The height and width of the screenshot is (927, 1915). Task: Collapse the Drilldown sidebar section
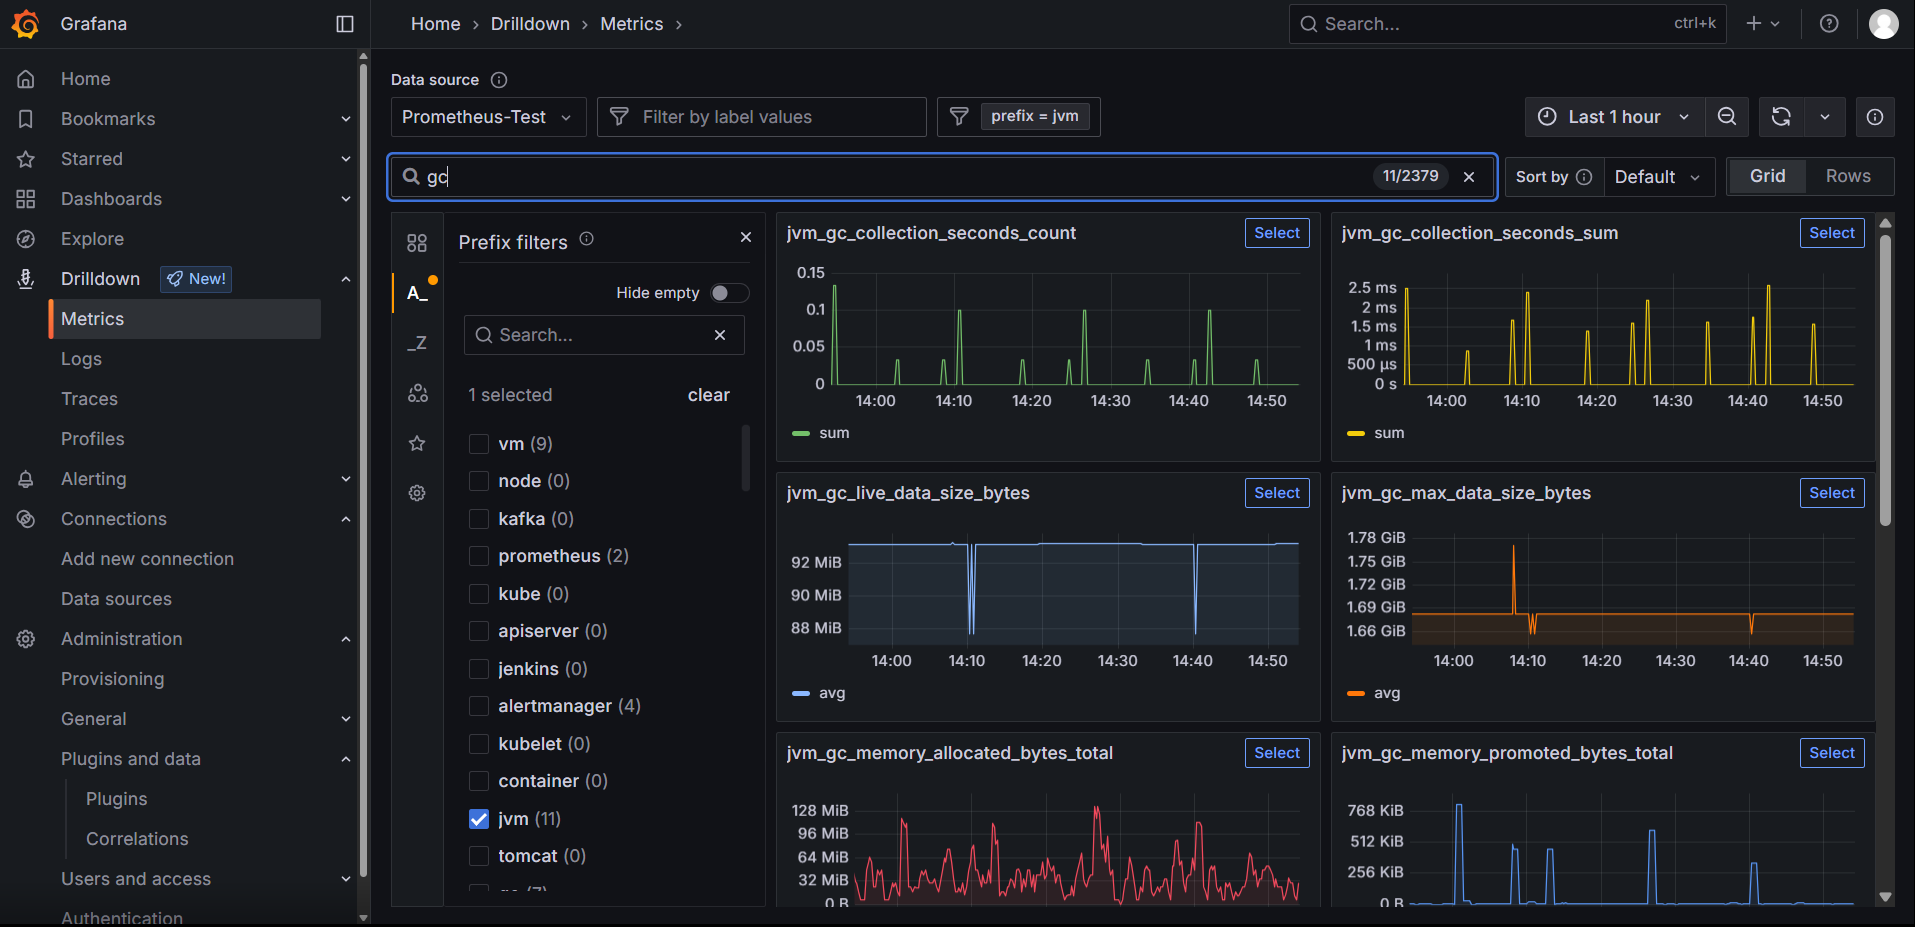(346, 279)
